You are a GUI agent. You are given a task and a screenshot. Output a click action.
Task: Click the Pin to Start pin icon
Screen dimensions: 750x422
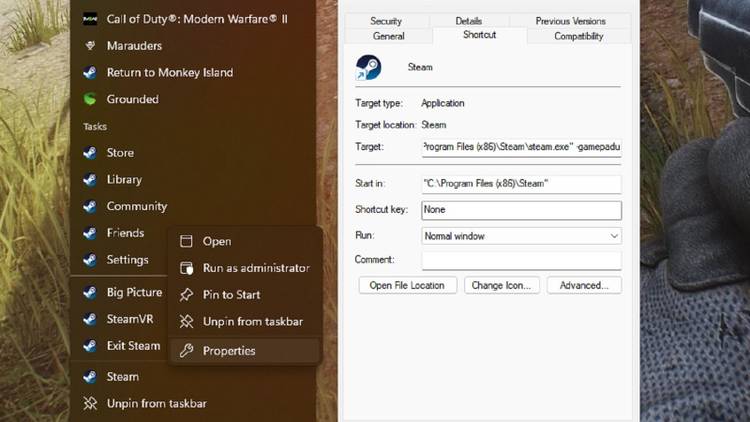186,295
